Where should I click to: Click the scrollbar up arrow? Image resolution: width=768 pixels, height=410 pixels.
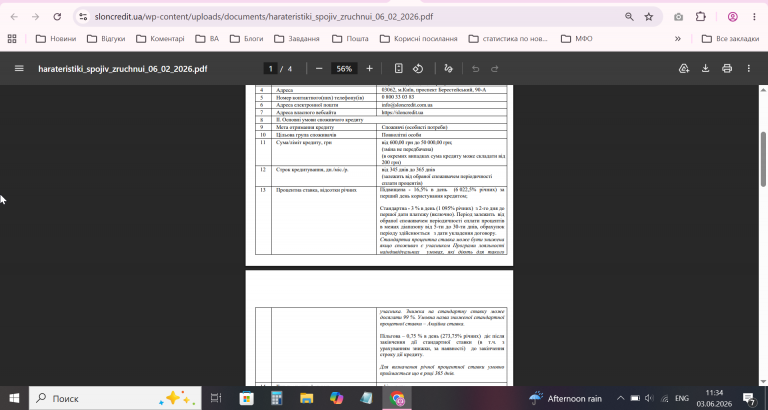pyautogui.click(x=763, y=90)
